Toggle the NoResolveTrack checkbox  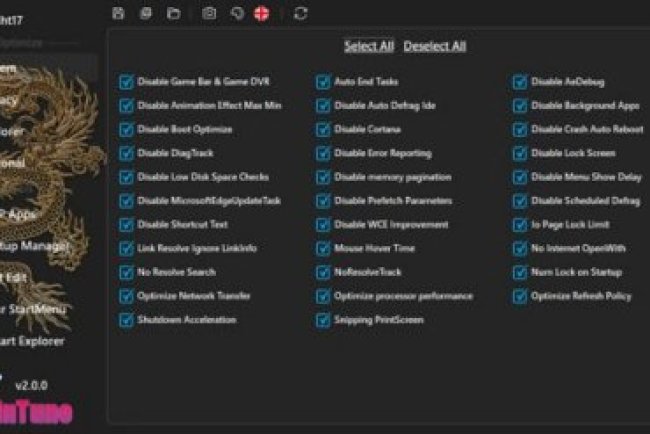tap(323, 272)
